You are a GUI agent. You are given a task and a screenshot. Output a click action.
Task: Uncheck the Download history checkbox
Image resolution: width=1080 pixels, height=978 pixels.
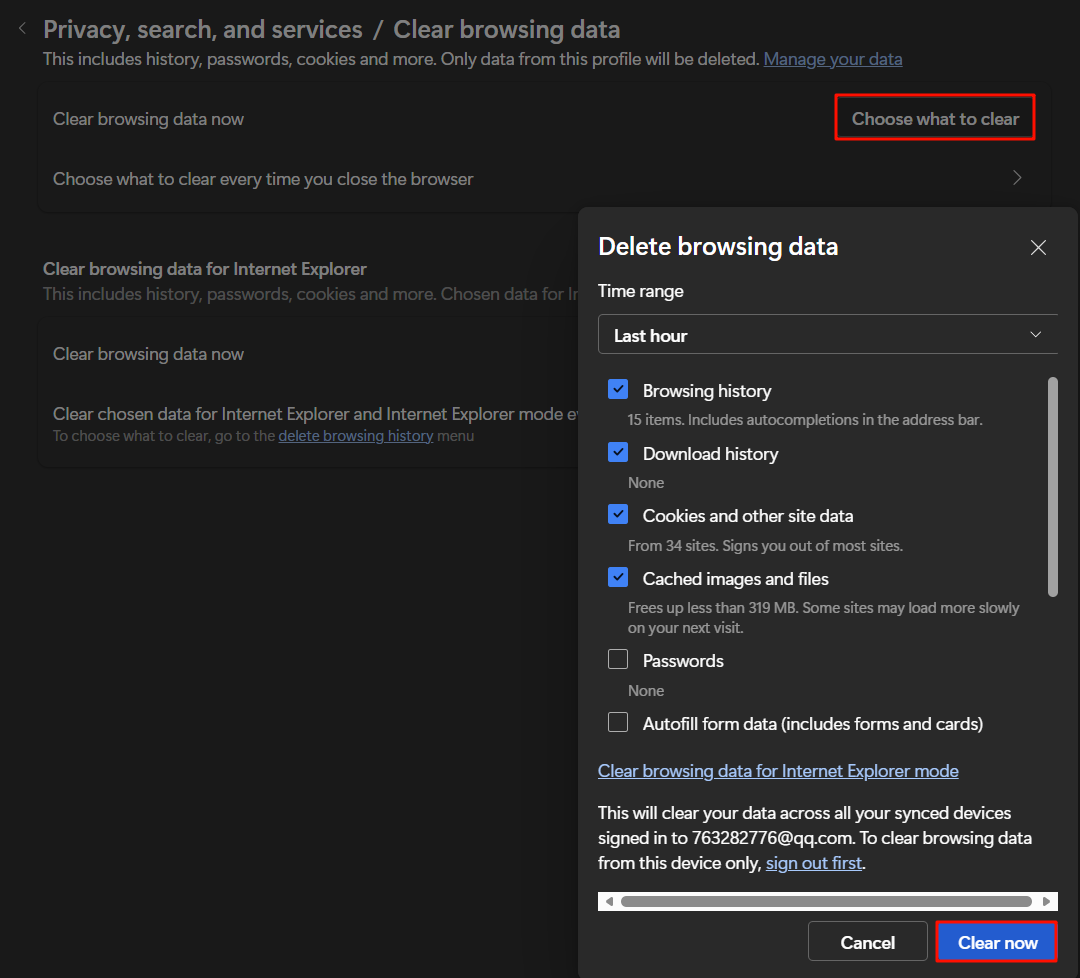[x=618, y=453]
